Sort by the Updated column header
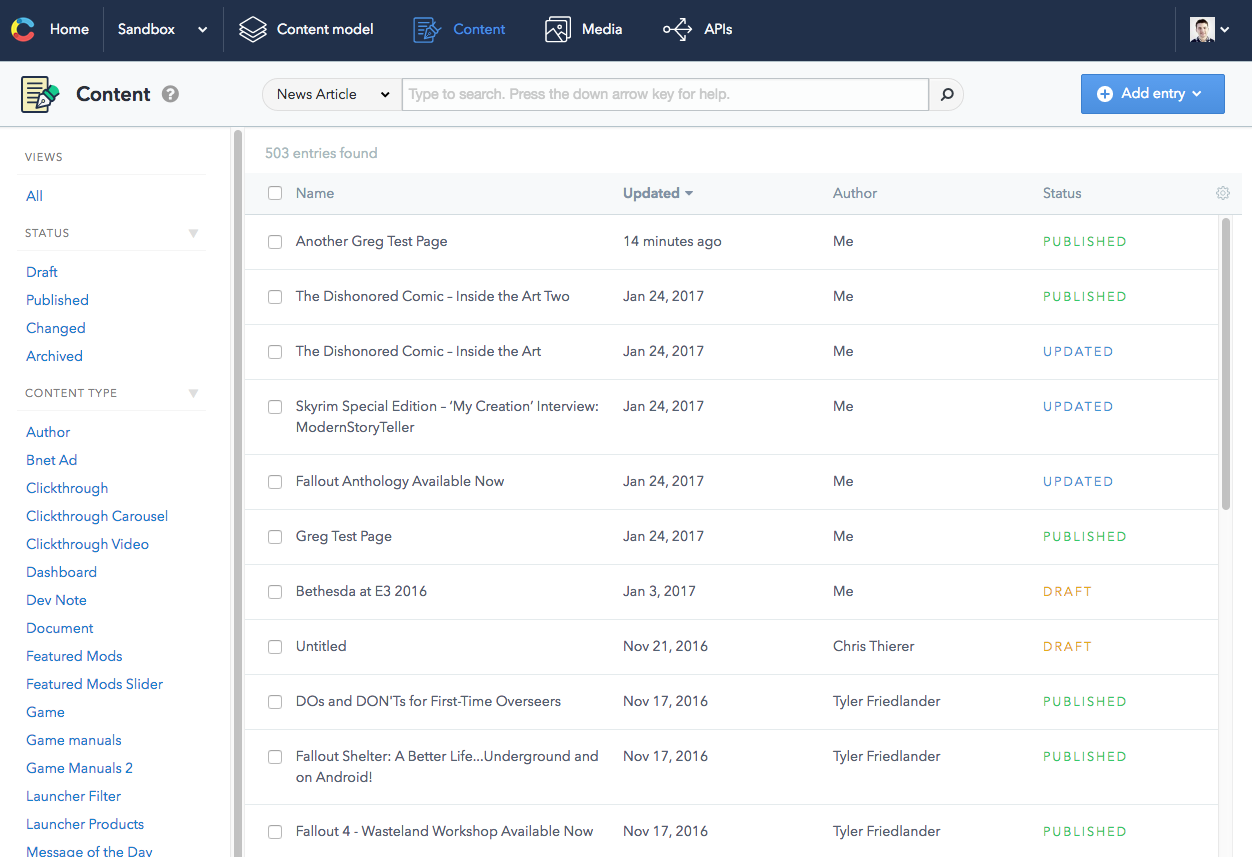1252x857 pixels. 658,193
